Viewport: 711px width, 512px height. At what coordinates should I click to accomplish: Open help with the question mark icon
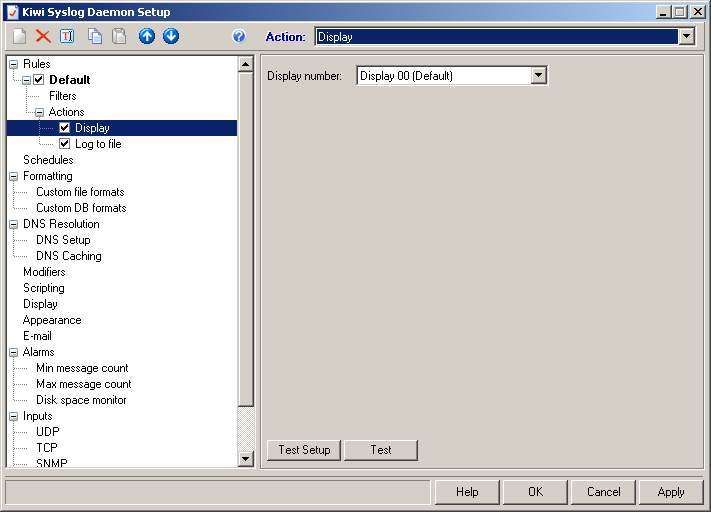tap(239, 36)
